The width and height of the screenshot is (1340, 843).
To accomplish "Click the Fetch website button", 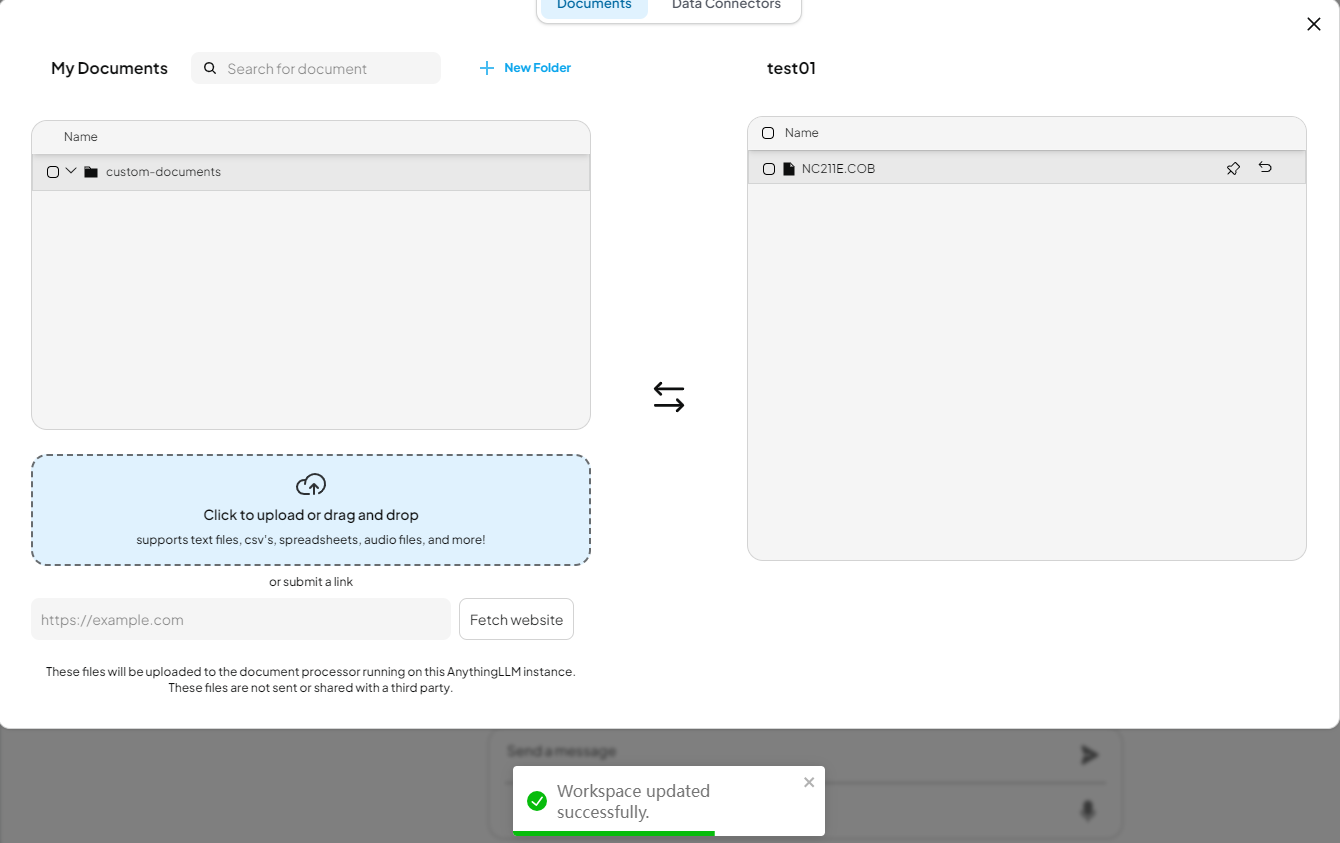I will click(x=516, y=619).
